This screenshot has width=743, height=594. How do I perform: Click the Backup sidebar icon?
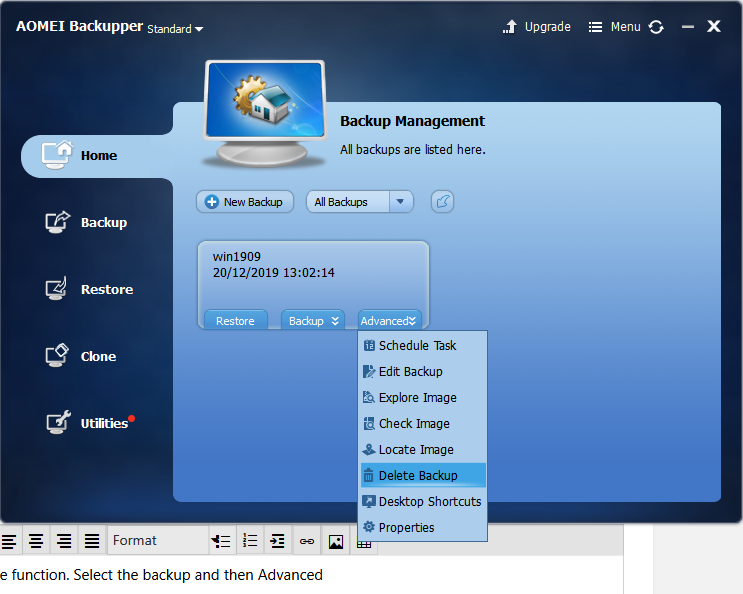[57, 222]
